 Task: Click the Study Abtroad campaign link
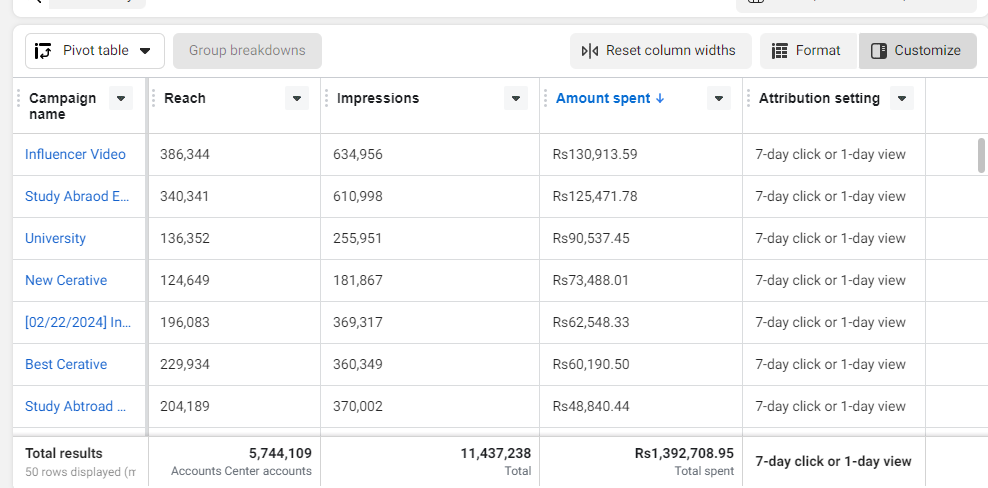coord(75,406)
